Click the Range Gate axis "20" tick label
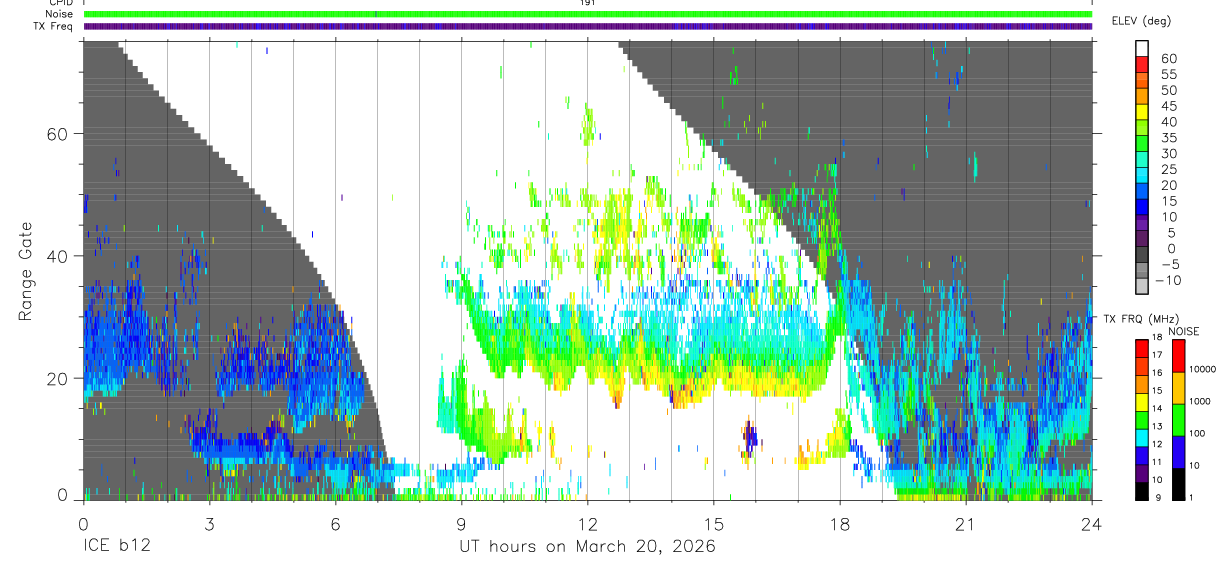This screenshot has width=1228, height=567. tap(58, 378)
